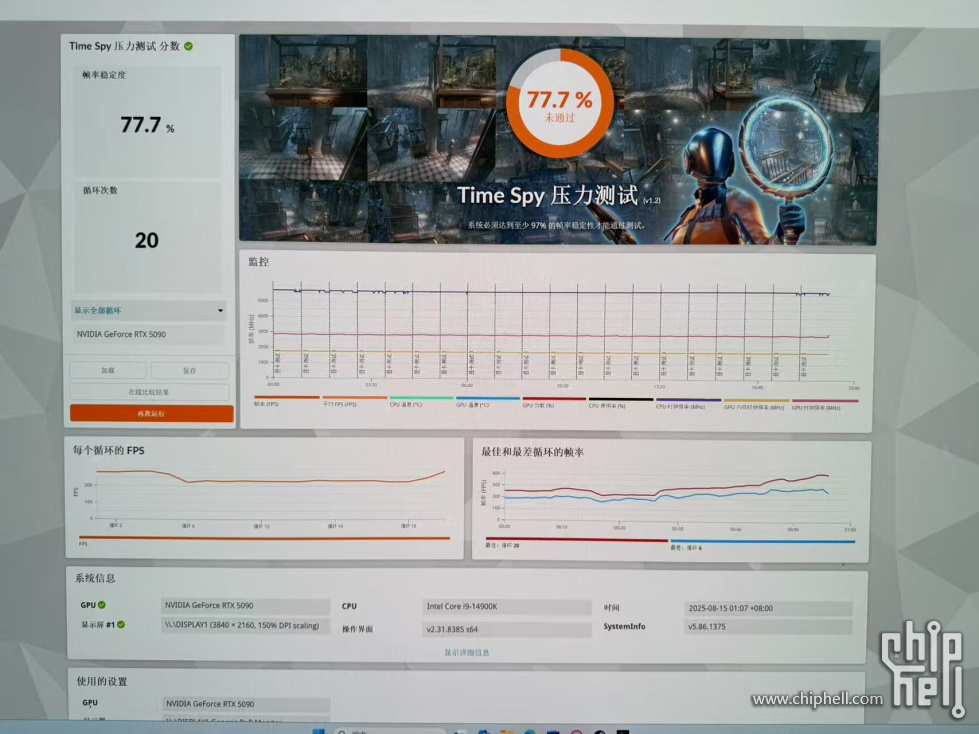Click the 循环次数 label

(x=101, y=190)
